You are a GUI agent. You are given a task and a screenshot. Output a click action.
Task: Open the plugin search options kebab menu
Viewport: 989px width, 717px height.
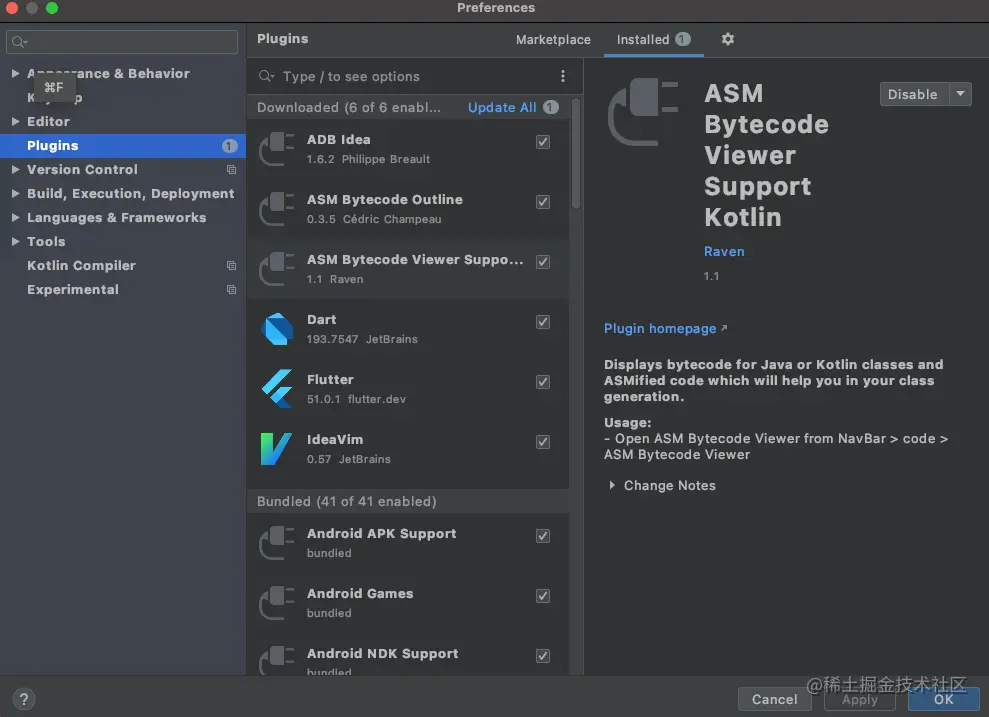tap(563, 76)
